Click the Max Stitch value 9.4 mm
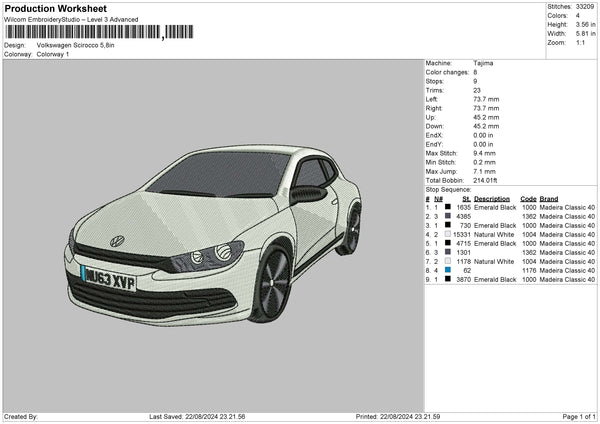Screen dimensions: 600x424 tap(484, 153)
